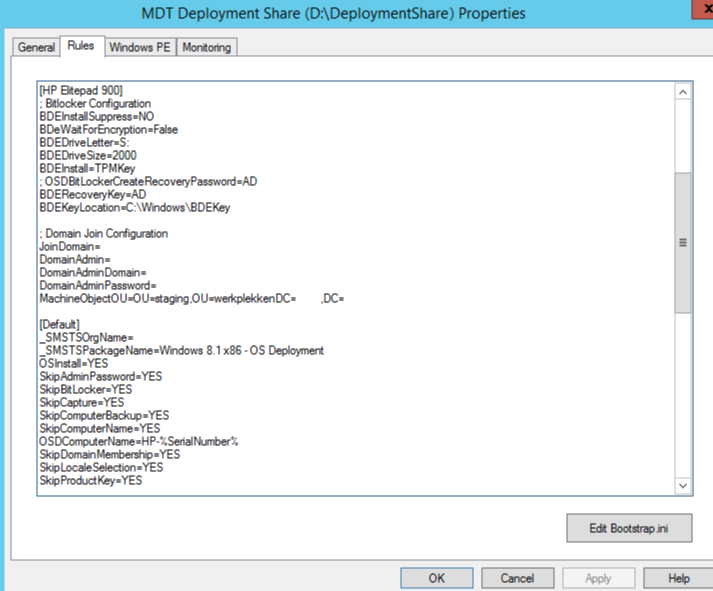713x591 pixels.
Task: Place cursor after DomainAdmin=
Action: tap(111, 260)
